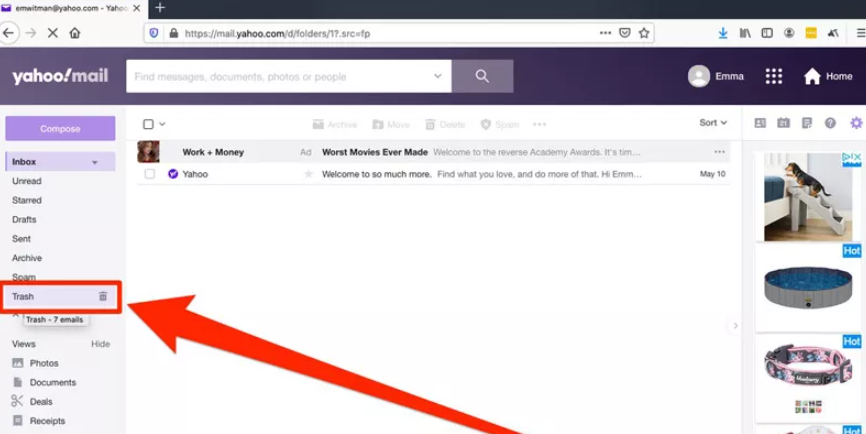The image size is (866, 434).
Task: Open the Notepad icon in right panel
Action: click(x=807, y=123)
